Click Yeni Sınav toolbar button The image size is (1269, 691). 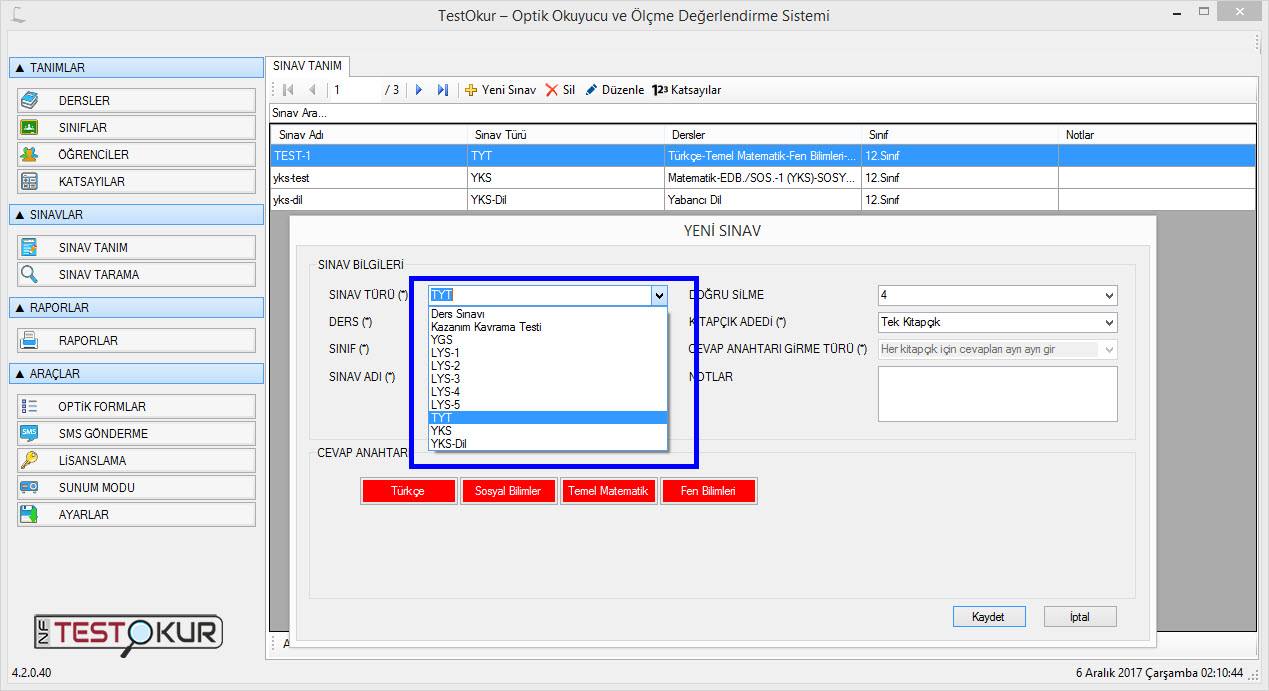[x=500, y=90]
